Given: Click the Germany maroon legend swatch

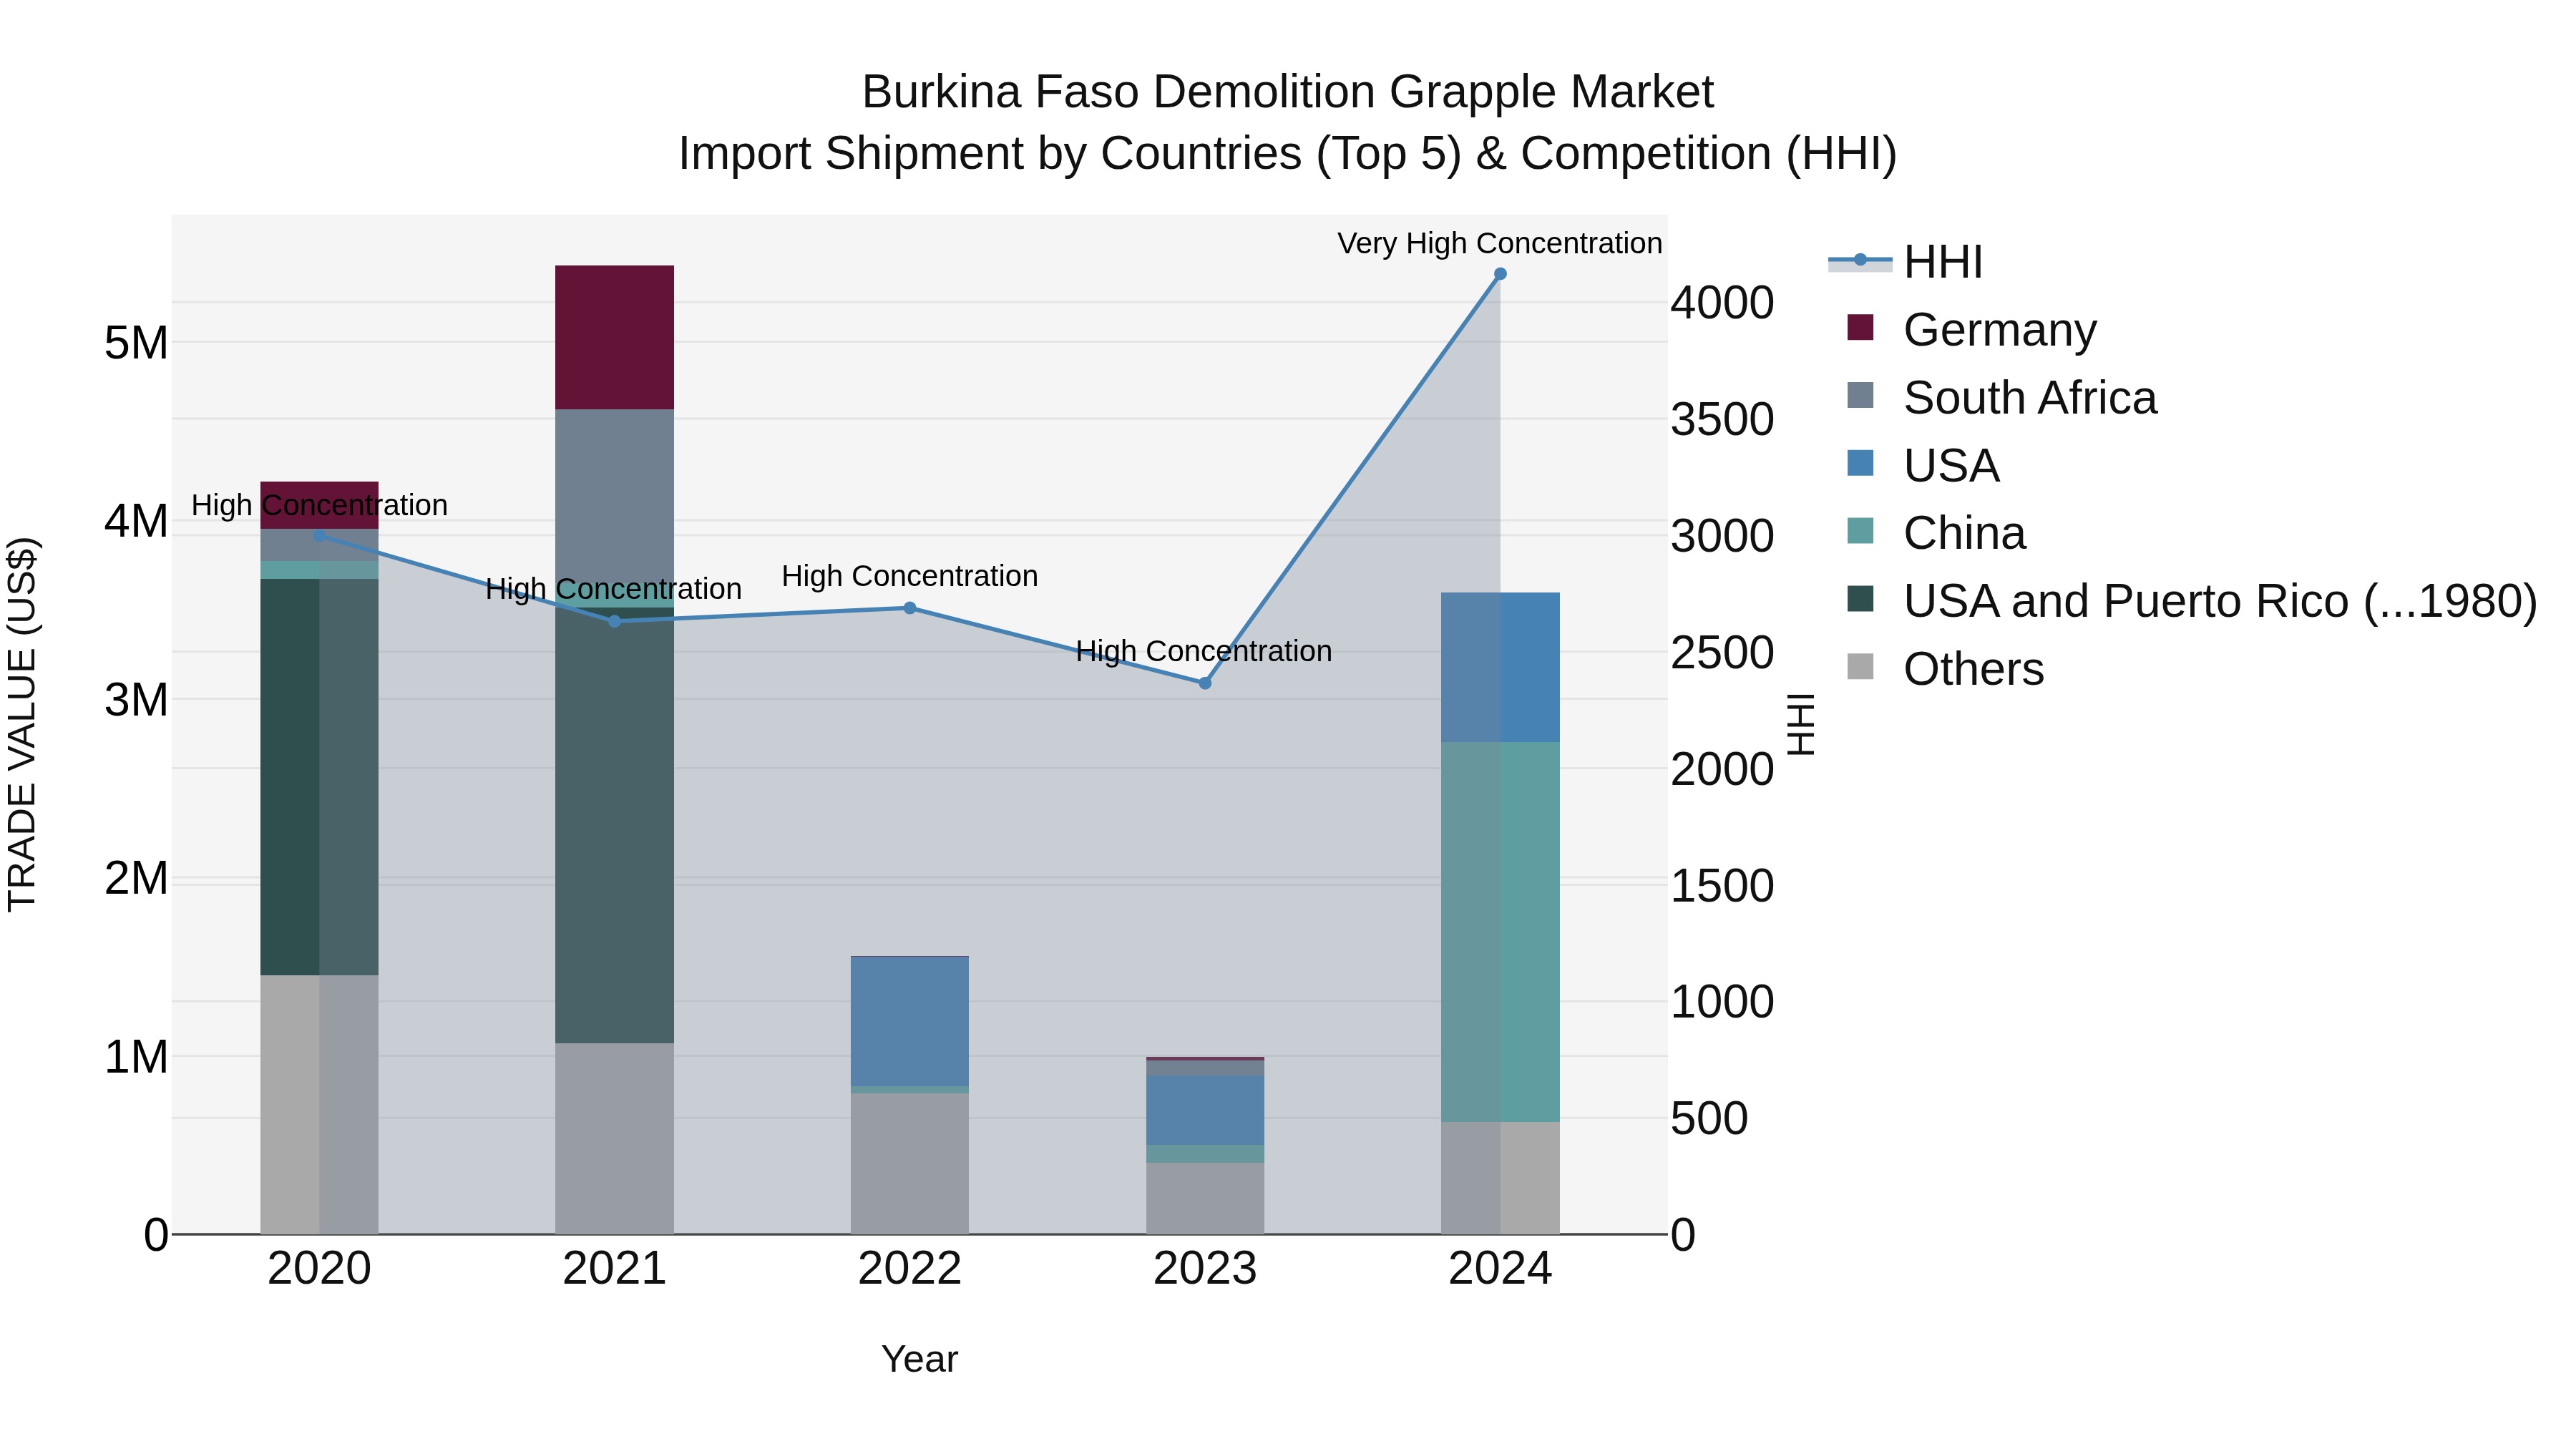Looking at the screenshot, I should 1860,327.
